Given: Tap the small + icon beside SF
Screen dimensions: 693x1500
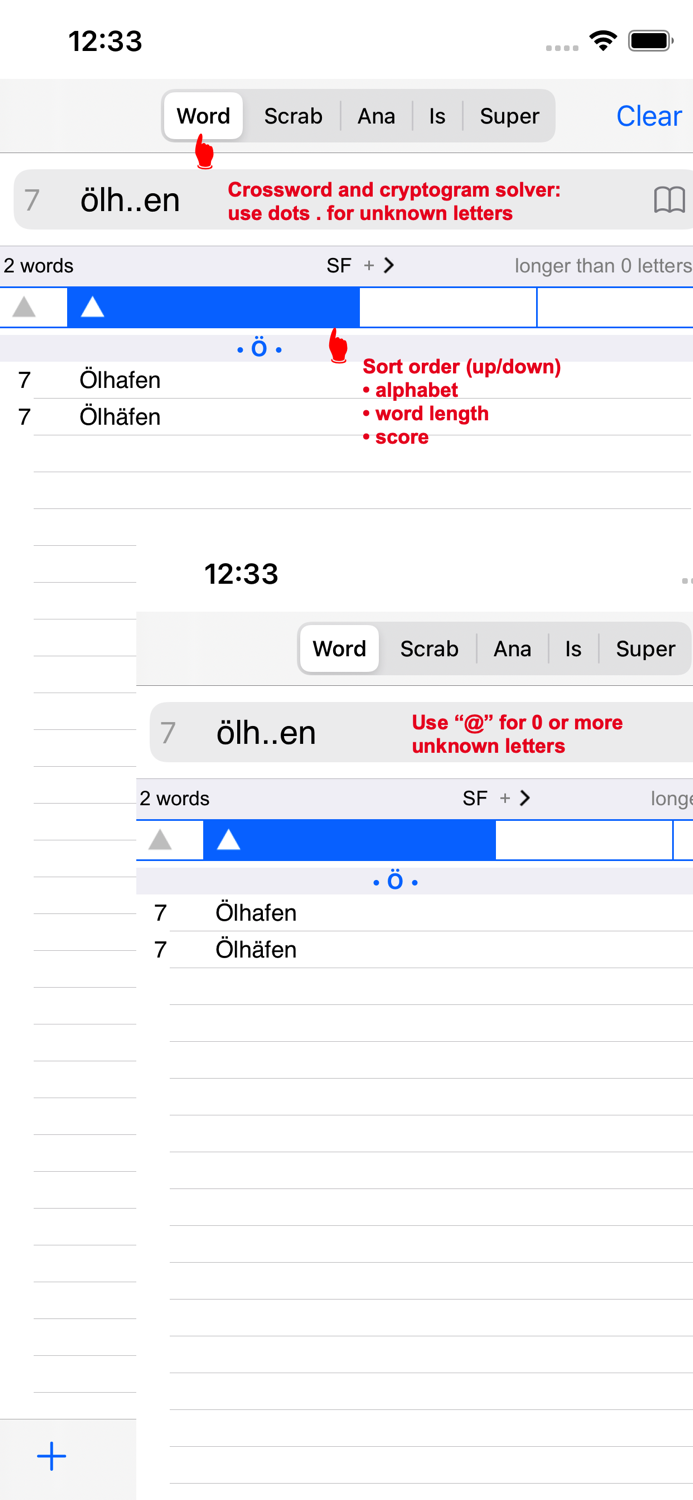Looking at the screenshot, I should (370, 266).
